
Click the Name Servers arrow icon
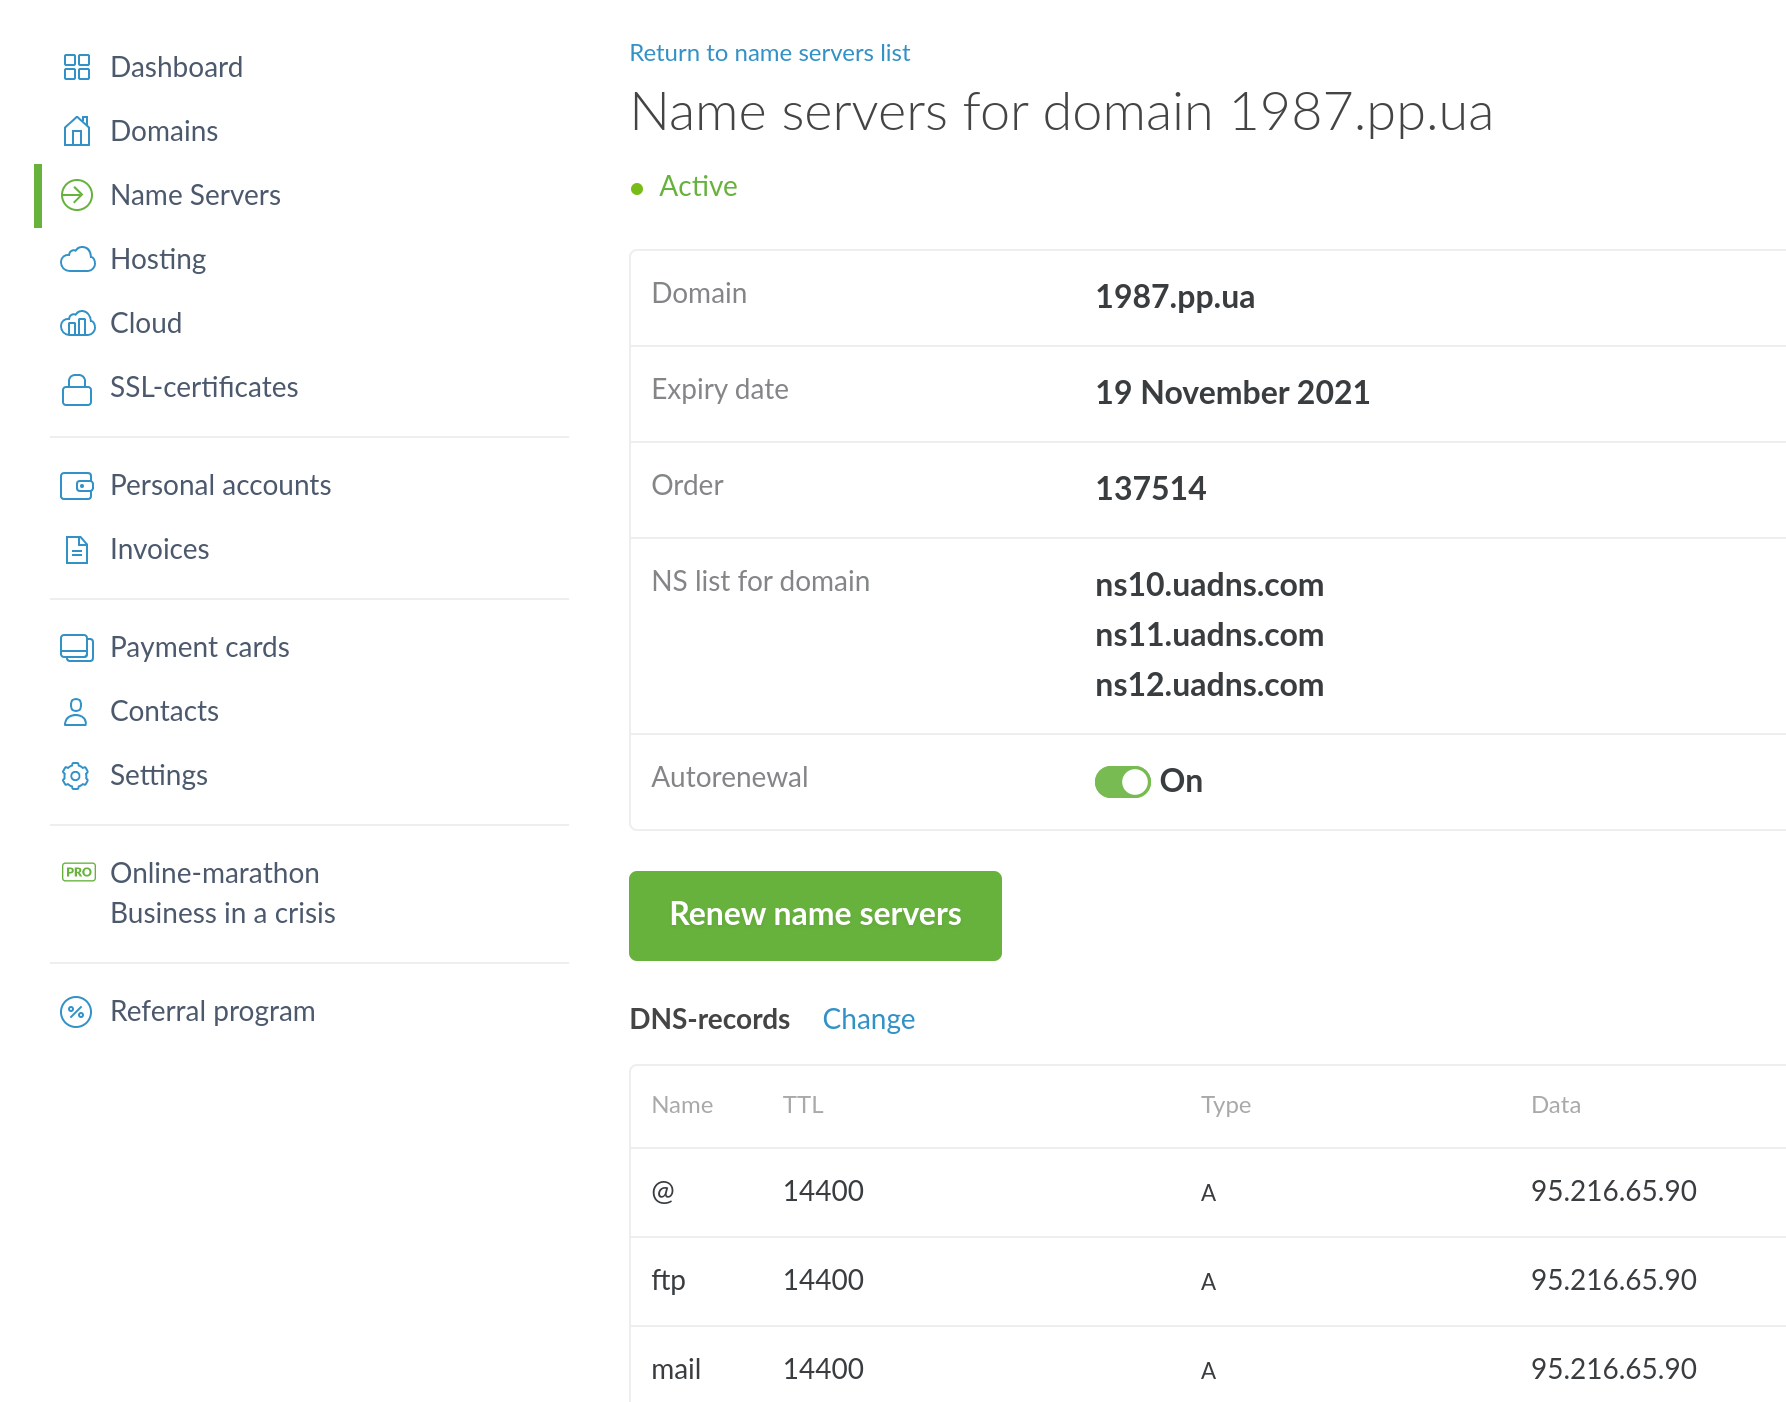77,195
